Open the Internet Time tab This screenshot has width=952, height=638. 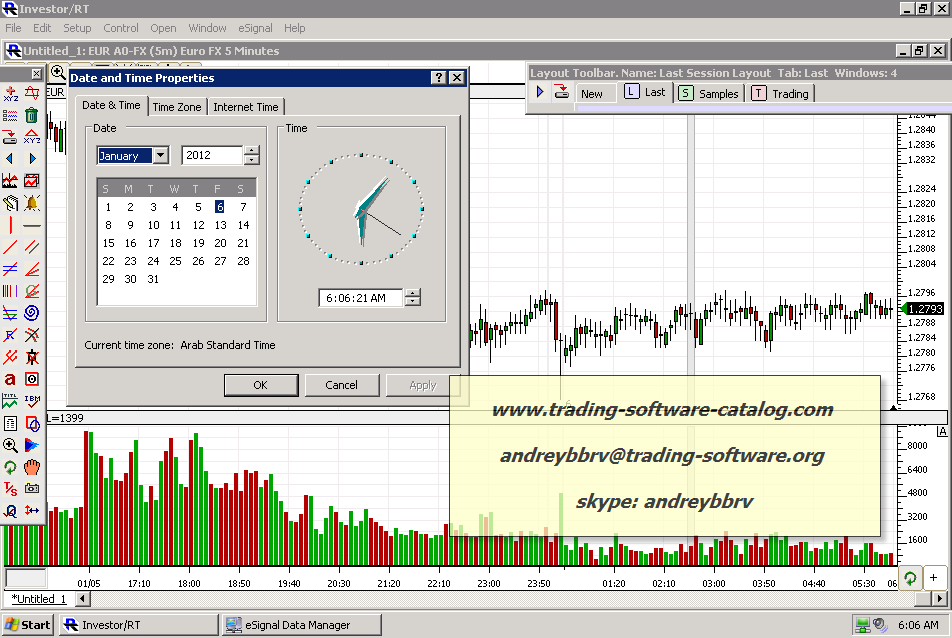(246, 107)
